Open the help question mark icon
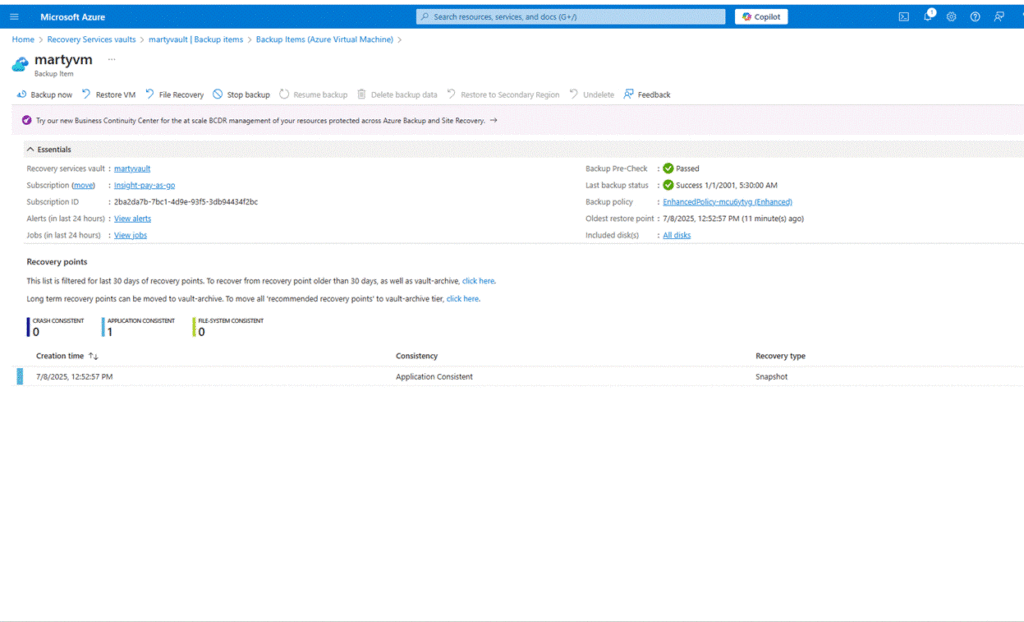The height and width of the screenshot is (622, 1024). coord(975,17)
